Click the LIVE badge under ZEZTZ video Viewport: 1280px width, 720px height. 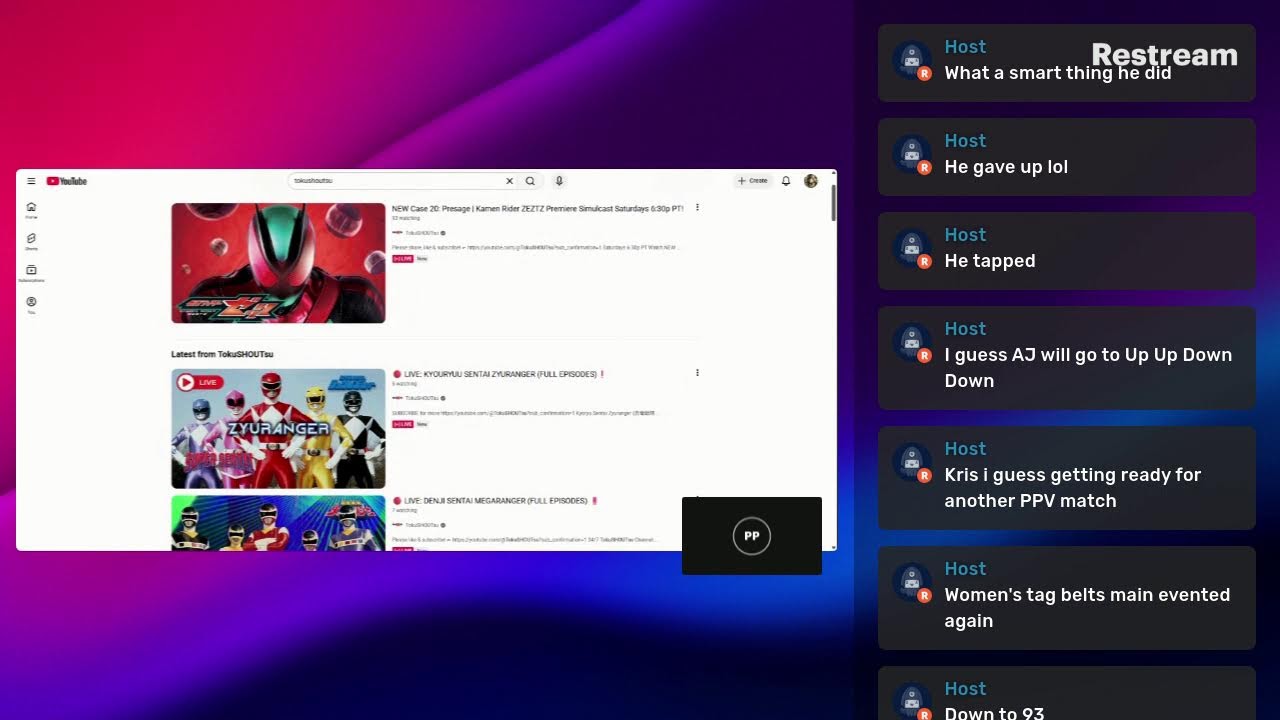[402, 258]
